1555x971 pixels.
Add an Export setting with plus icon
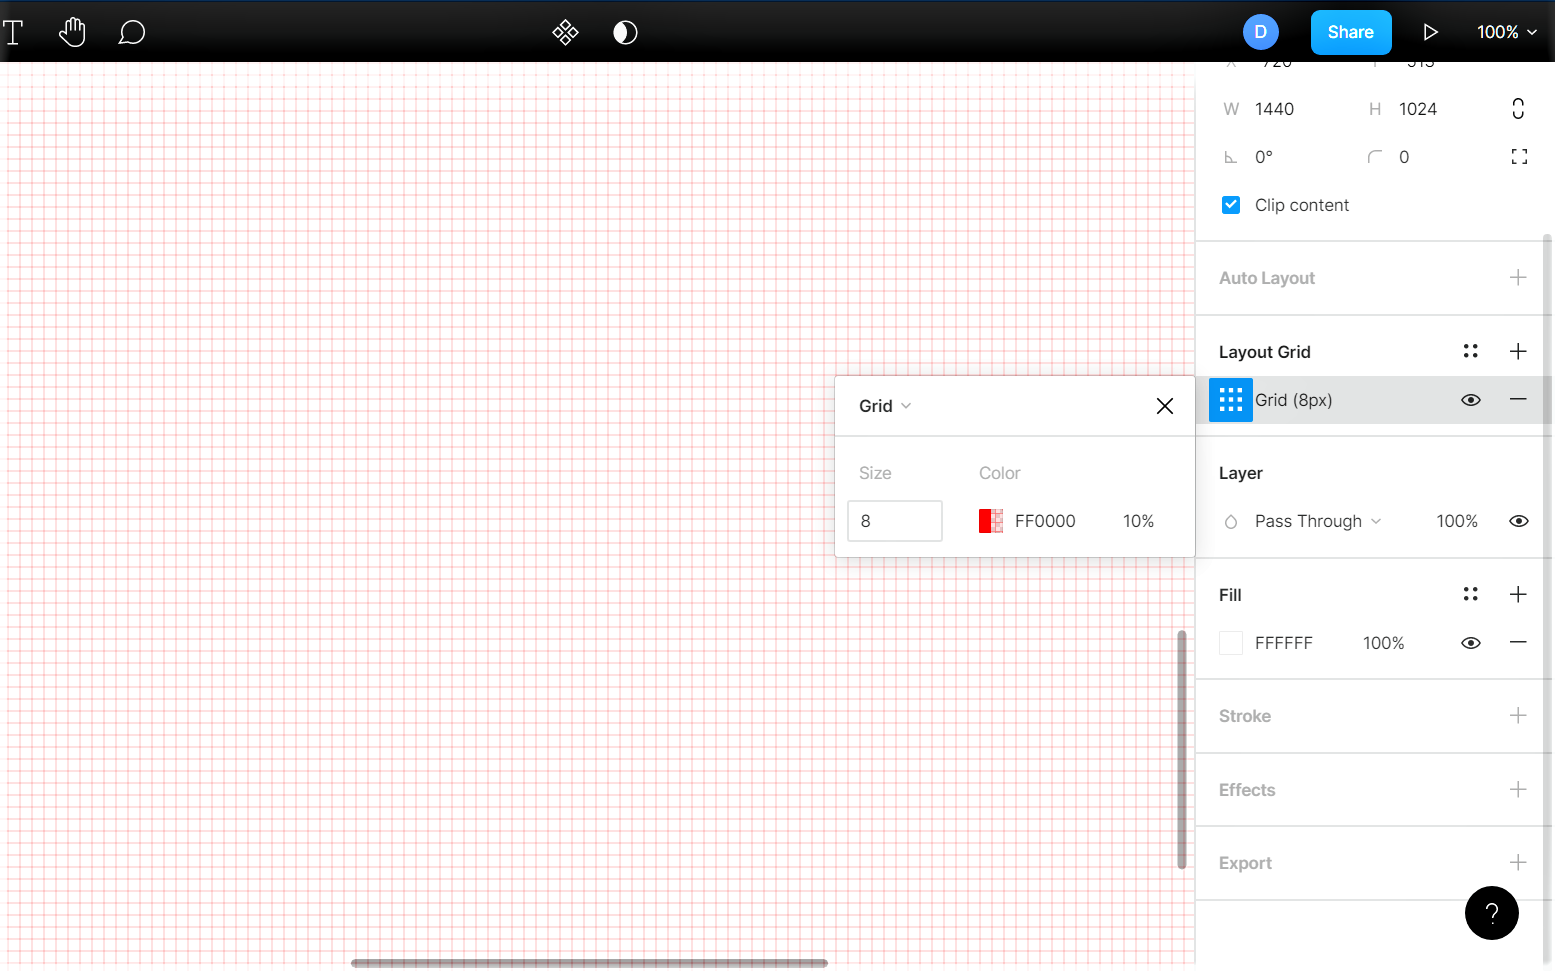click(x=1518, y=862)
